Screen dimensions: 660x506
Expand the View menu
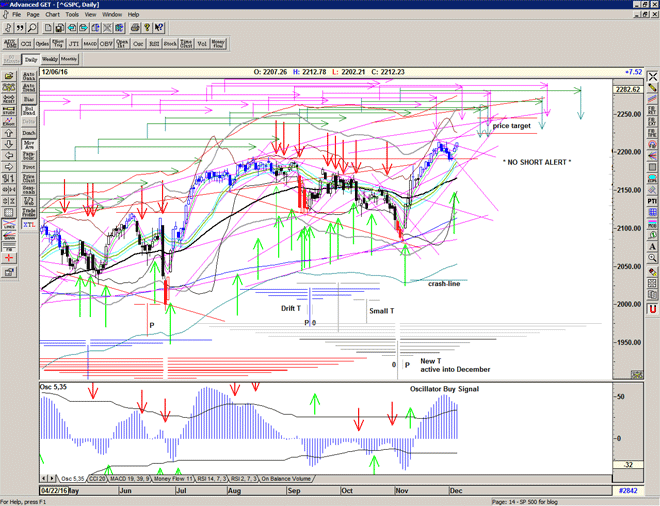90,15
